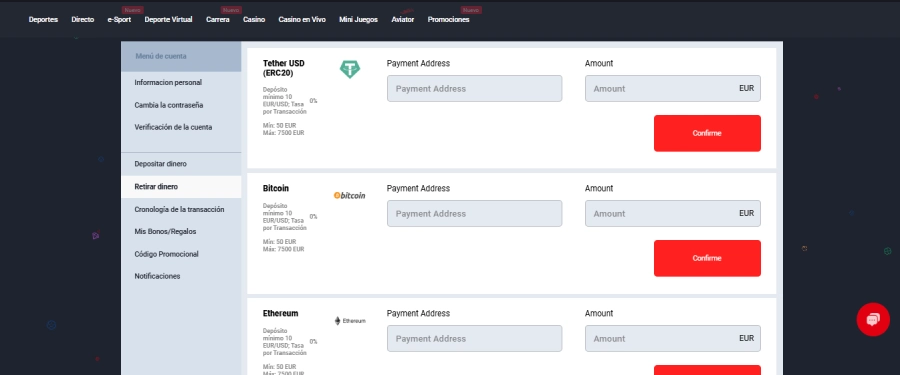This screenshot has width=900, height=375.
Task: Click the Bitcoin logo icon
Action: tap(350, 195)
